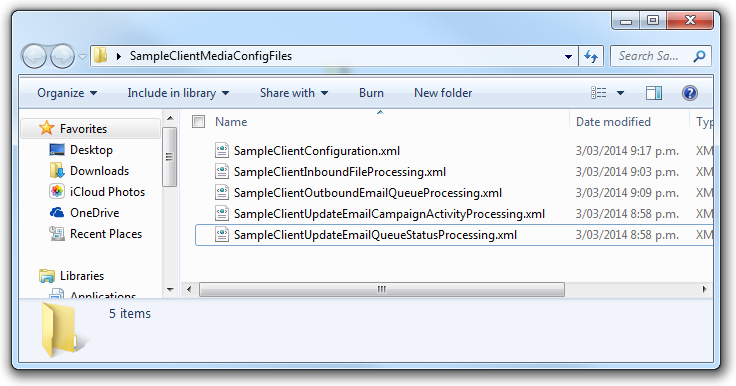The height and width of the screenshot is (386, 736).
Task: Select SampleClientConfiguration.xml file
Action: (317, 151)
